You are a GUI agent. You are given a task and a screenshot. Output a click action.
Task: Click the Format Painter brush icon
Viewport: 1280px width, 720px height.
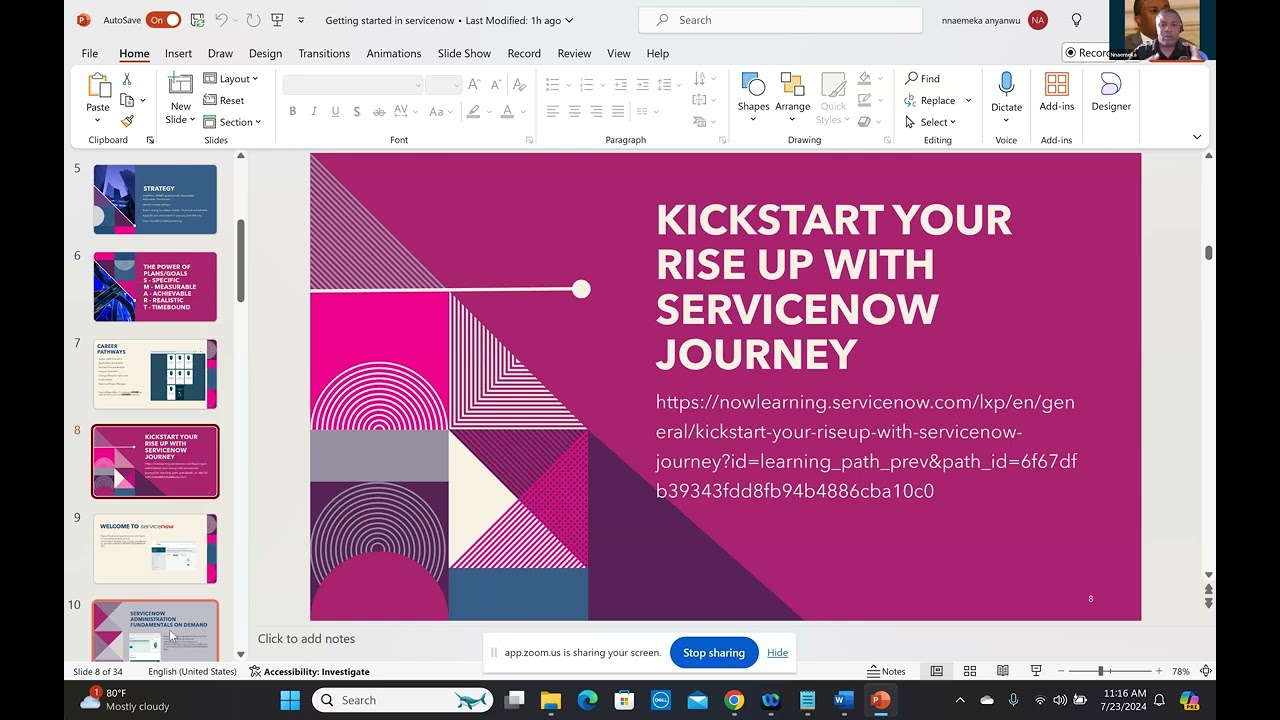[x=127, y=121]
